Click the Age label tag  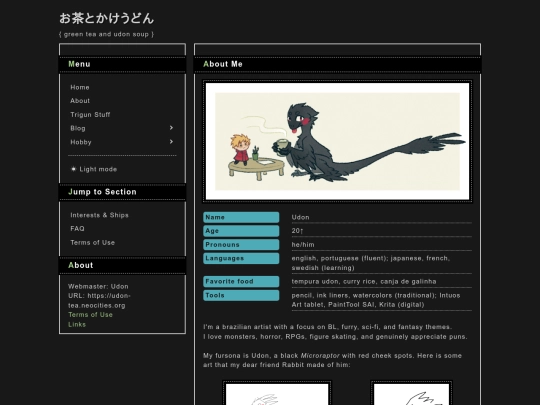tap(241, 231)
